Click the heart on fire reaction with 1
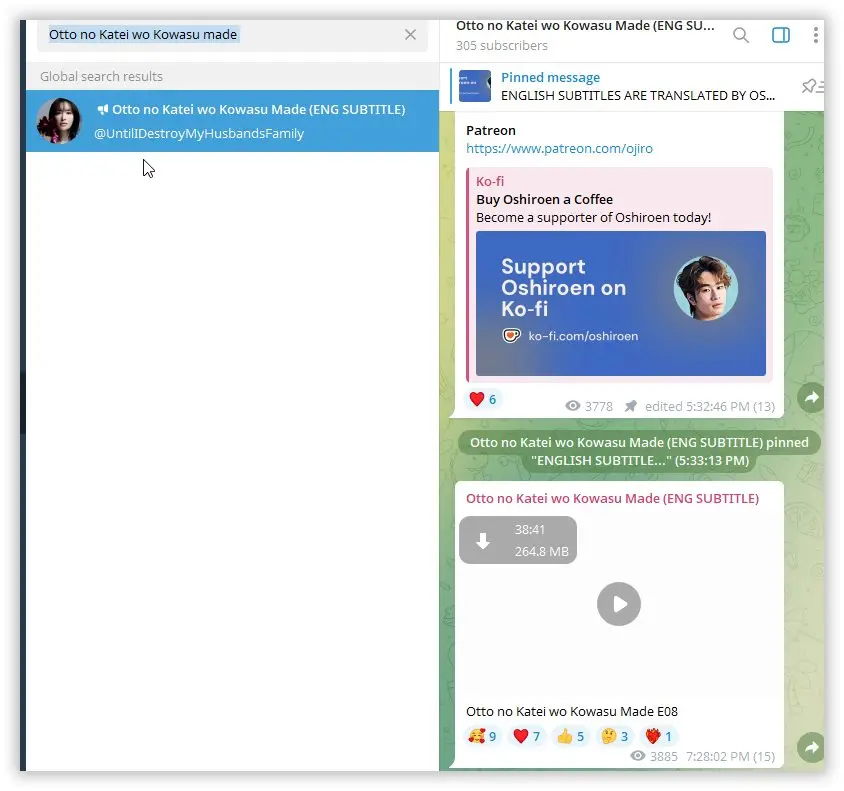 click(658, 736)
